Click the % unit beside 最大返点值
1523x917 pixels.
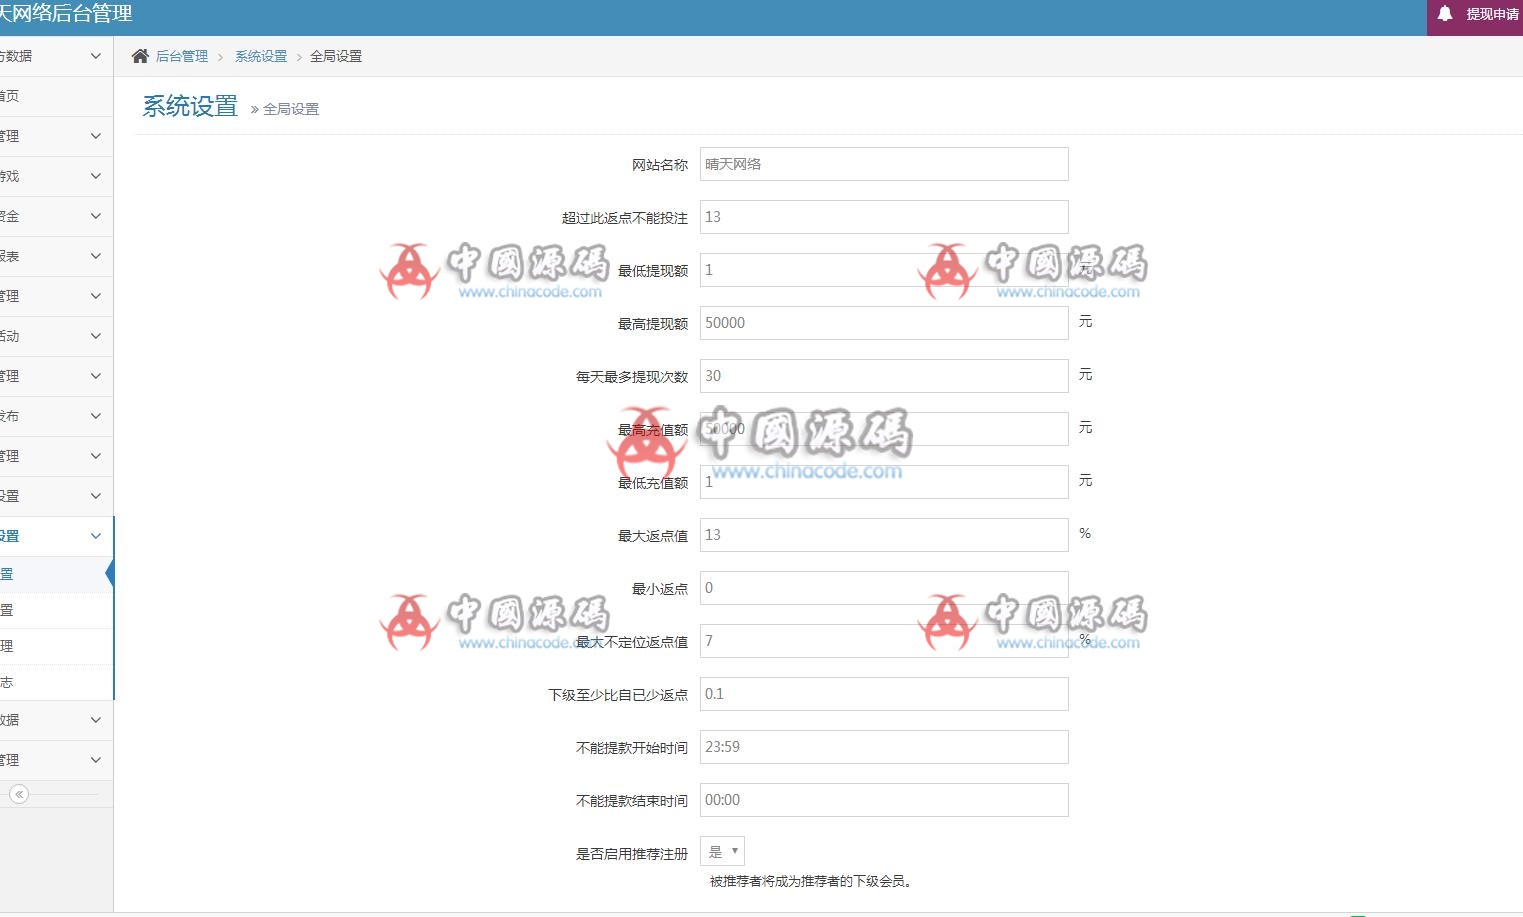pos(1085,533)
